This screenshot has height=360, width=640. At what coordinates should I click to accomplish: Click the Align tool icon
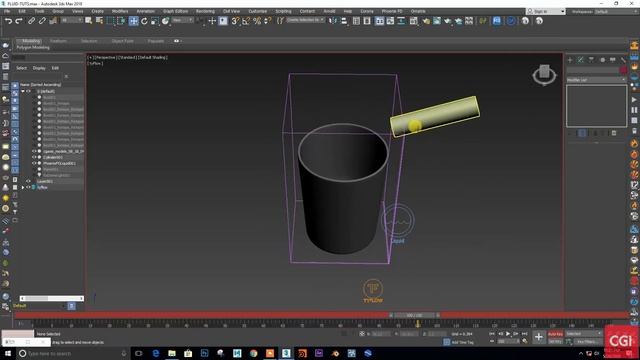[344, 21]
